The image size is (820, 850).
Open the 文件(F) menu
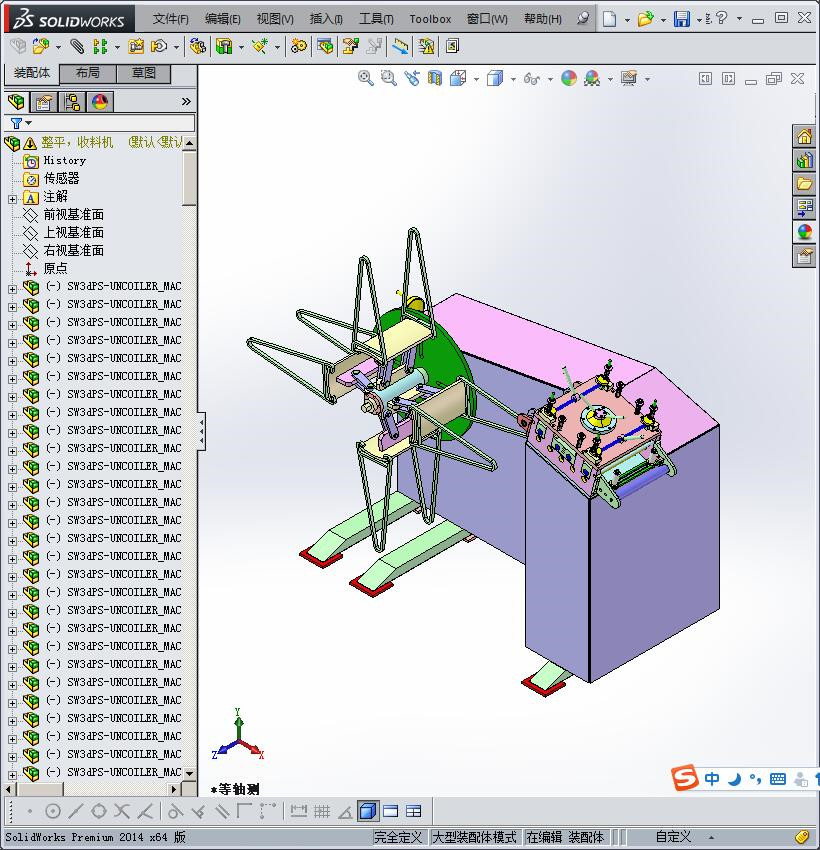171,19
